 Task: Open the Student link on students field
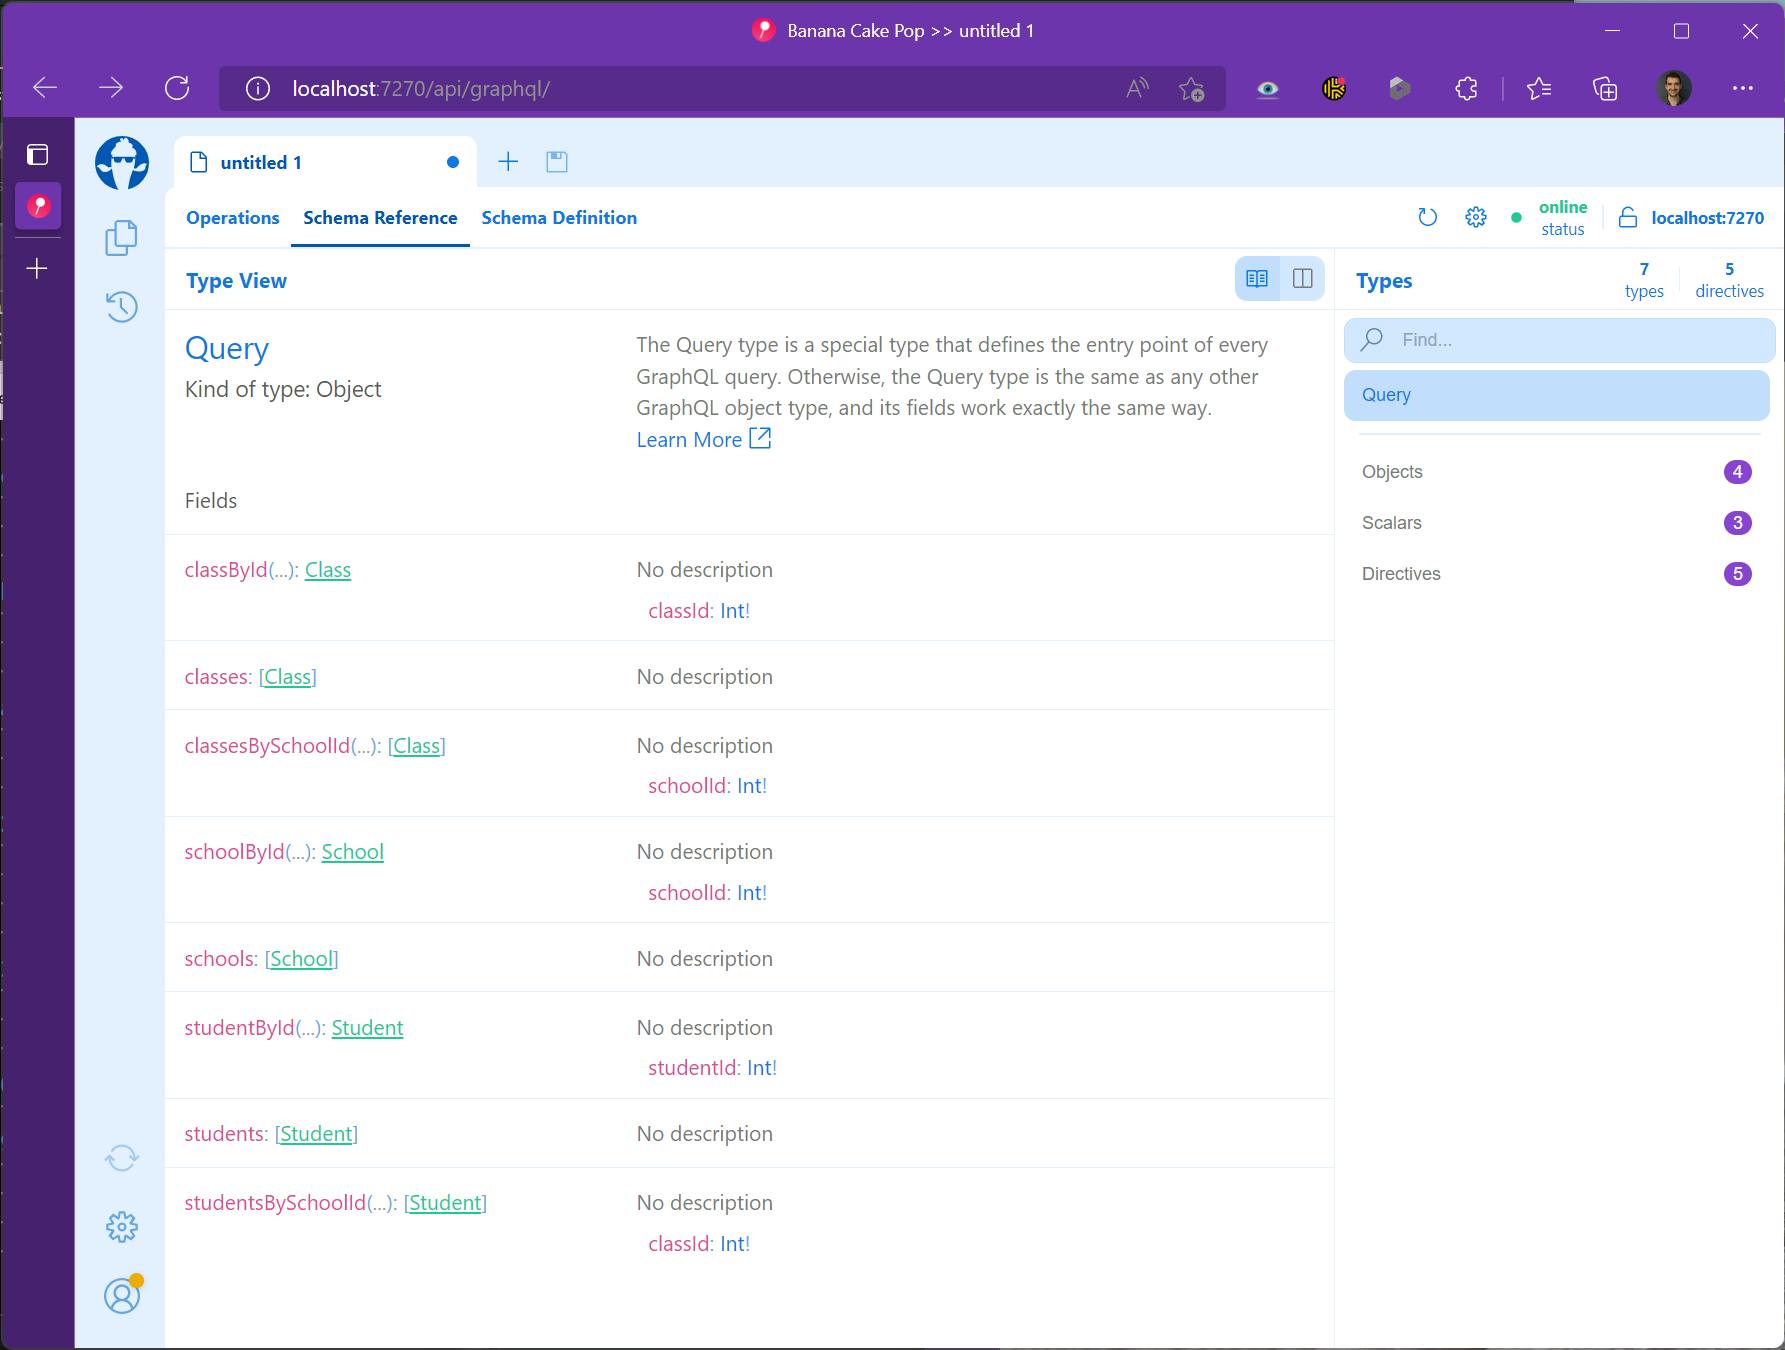point(316,1134)
